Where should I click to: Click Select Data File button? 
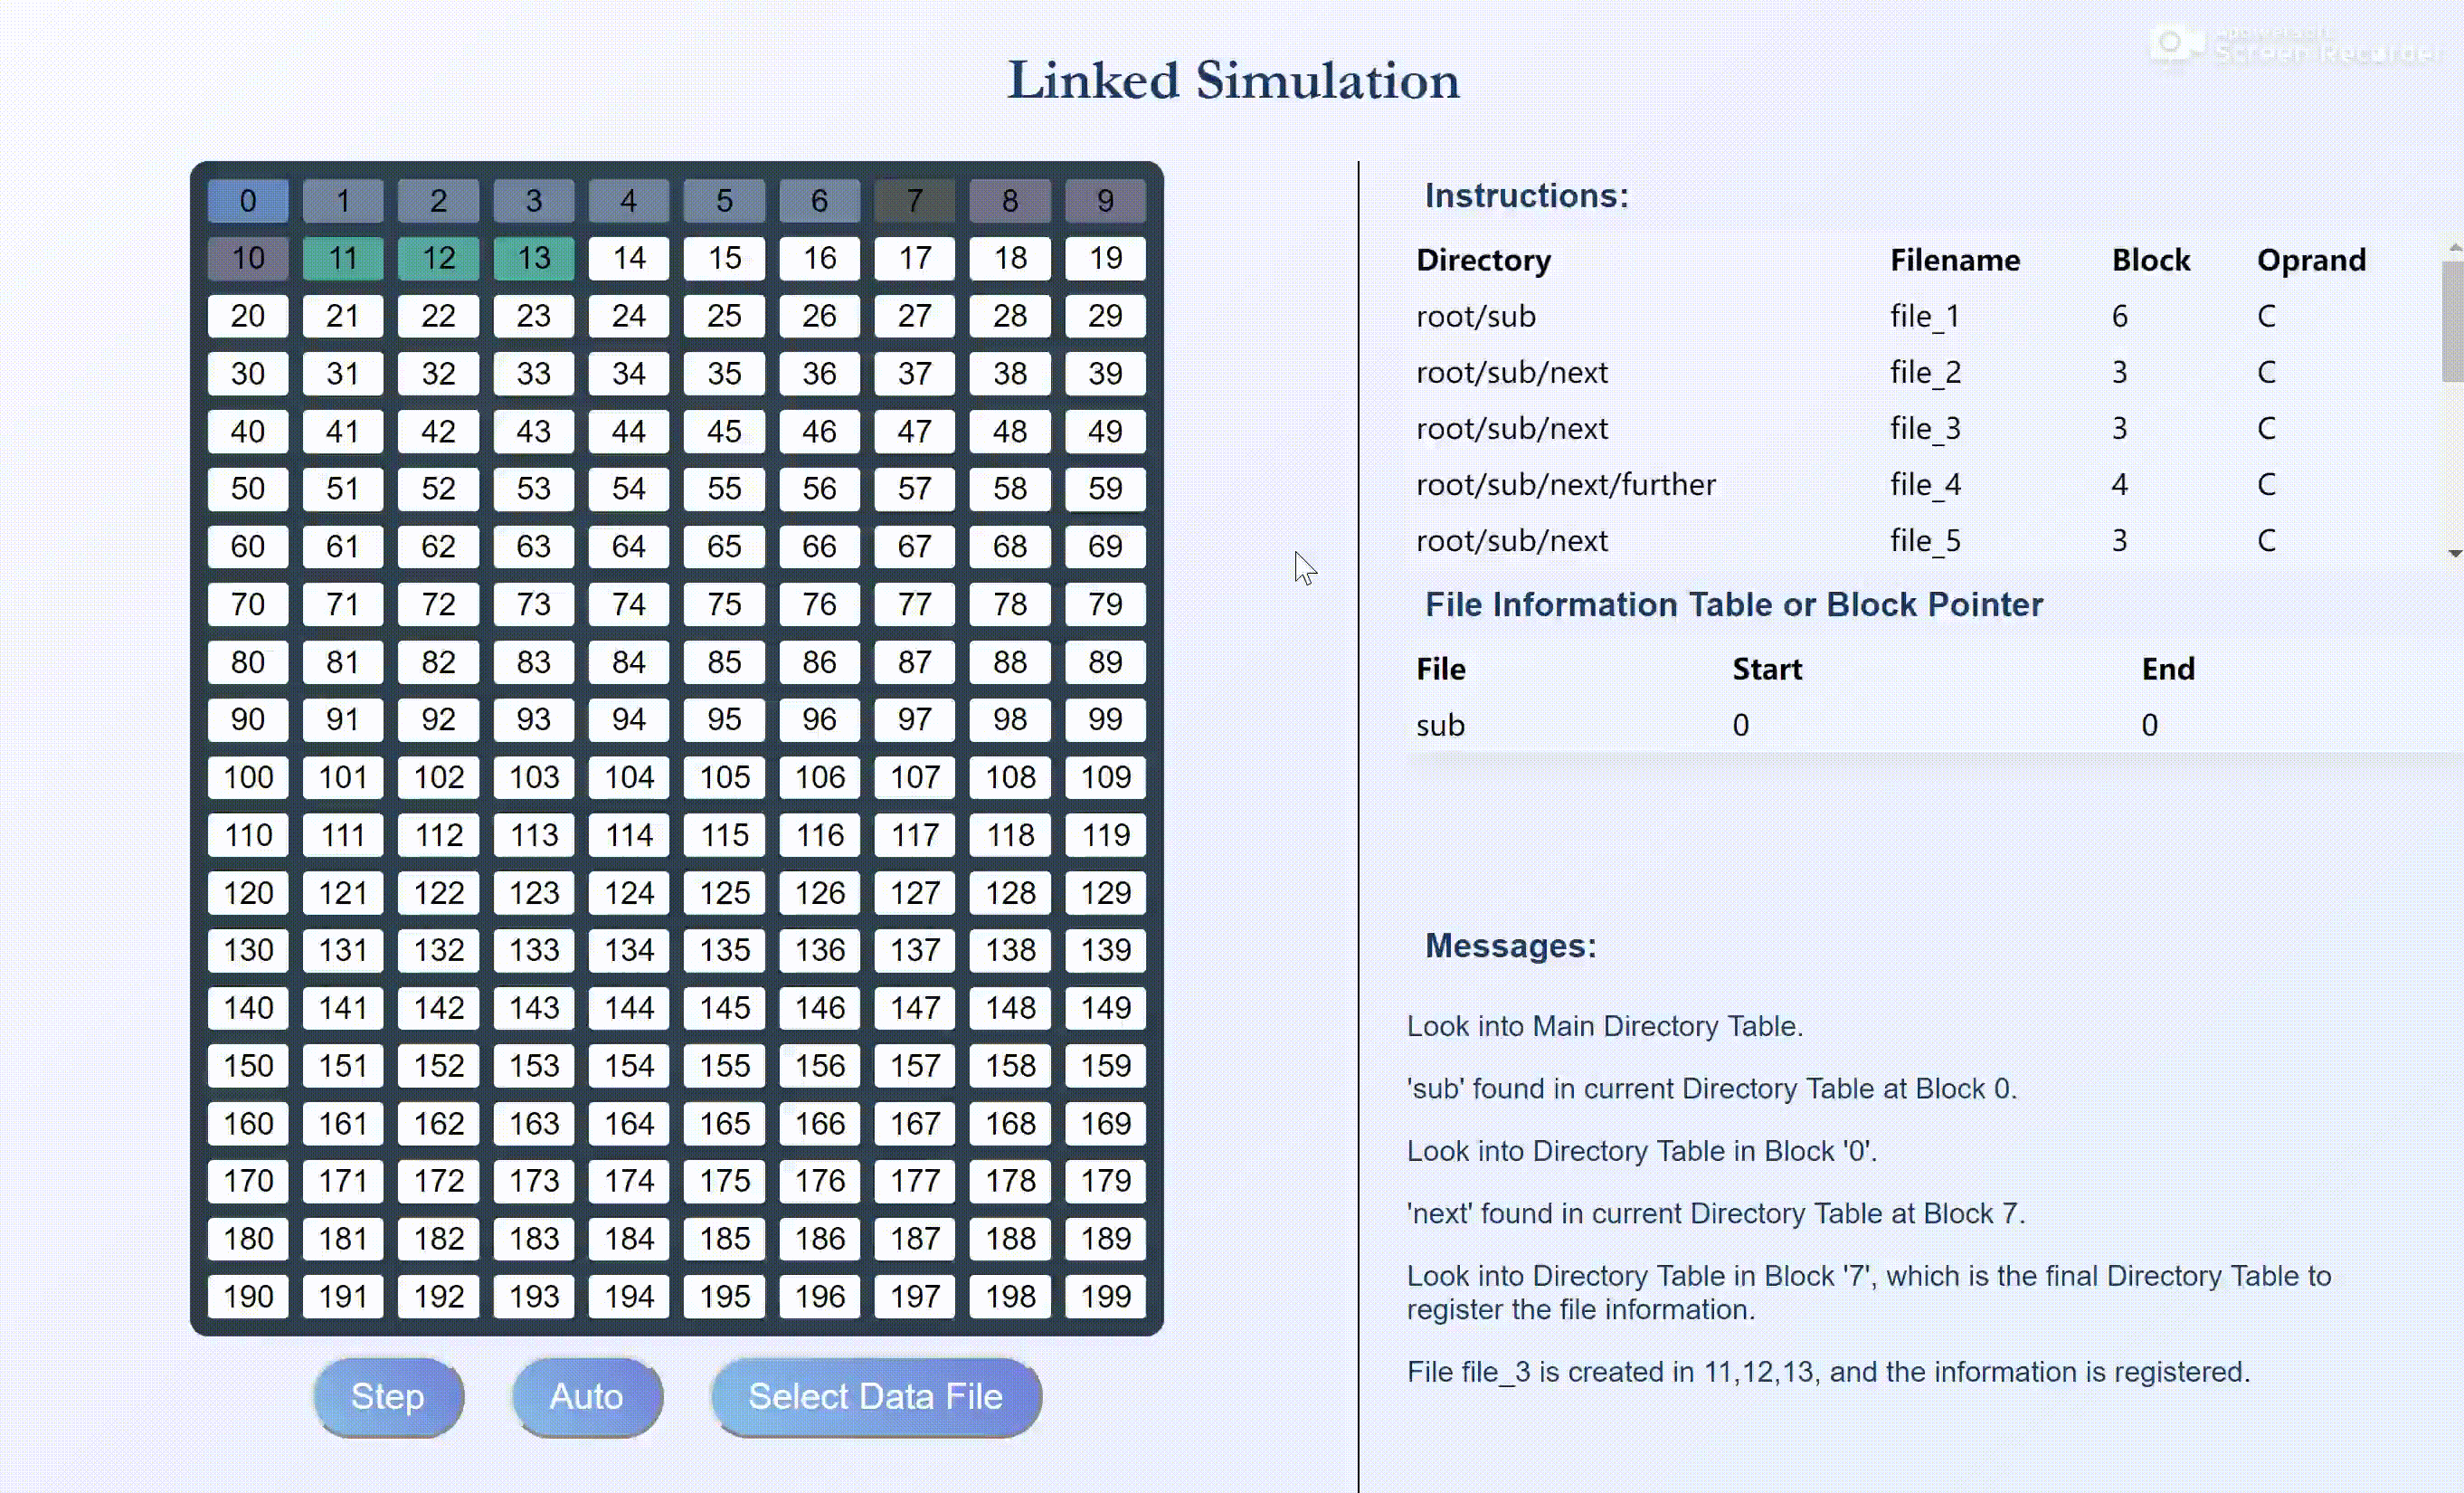coord(875,1396)
